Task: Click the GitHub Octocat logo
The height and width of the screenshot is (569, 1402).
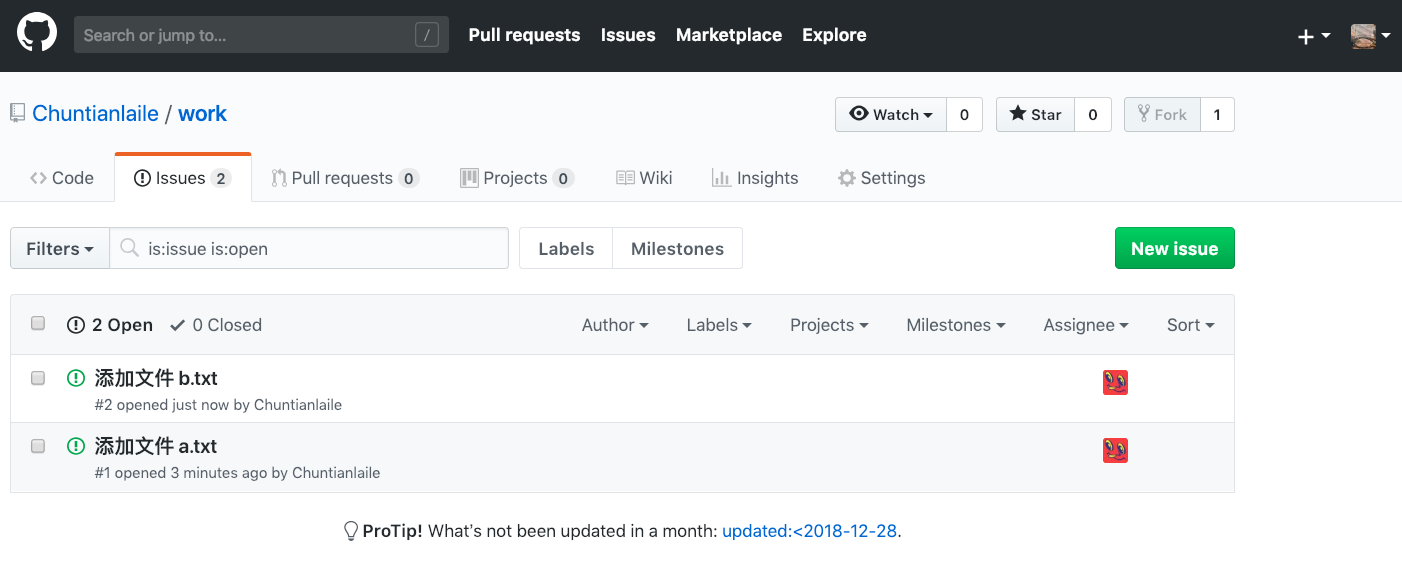Action: click(37, 35)
